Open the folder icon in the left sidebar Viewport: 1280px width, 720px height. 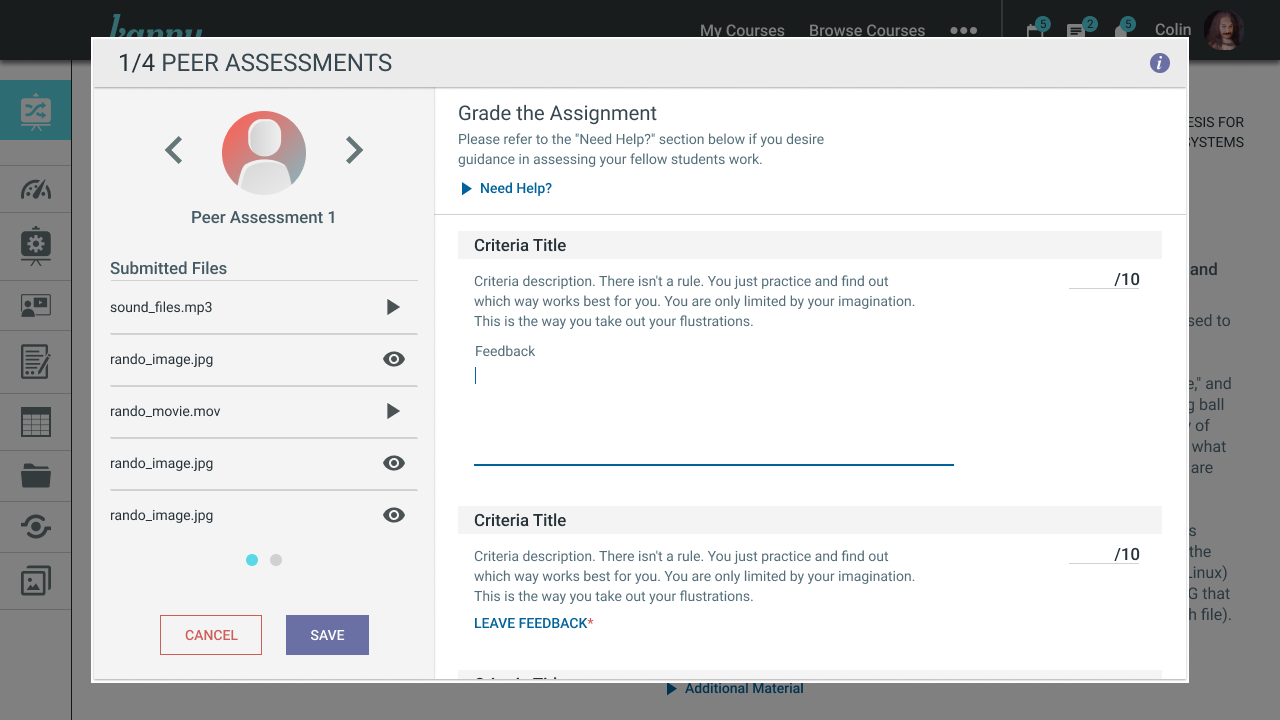click(x=35, y=476)
